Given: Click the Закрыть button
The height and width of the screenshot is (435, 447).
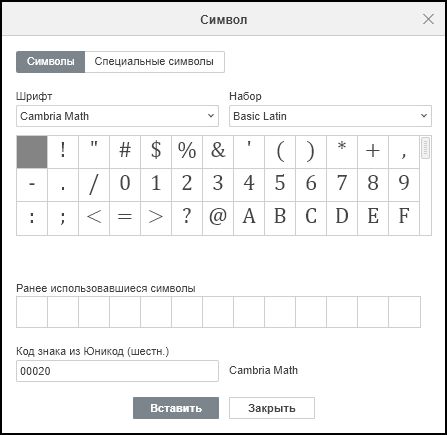Looking at the screenshot, I should click(272, 408).
